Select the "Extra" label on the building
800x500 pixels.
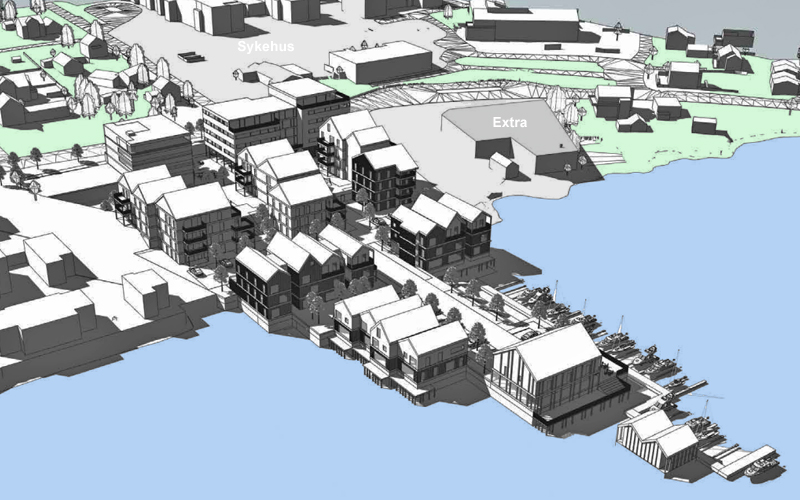pyautogui.click(x=510, y=122)
